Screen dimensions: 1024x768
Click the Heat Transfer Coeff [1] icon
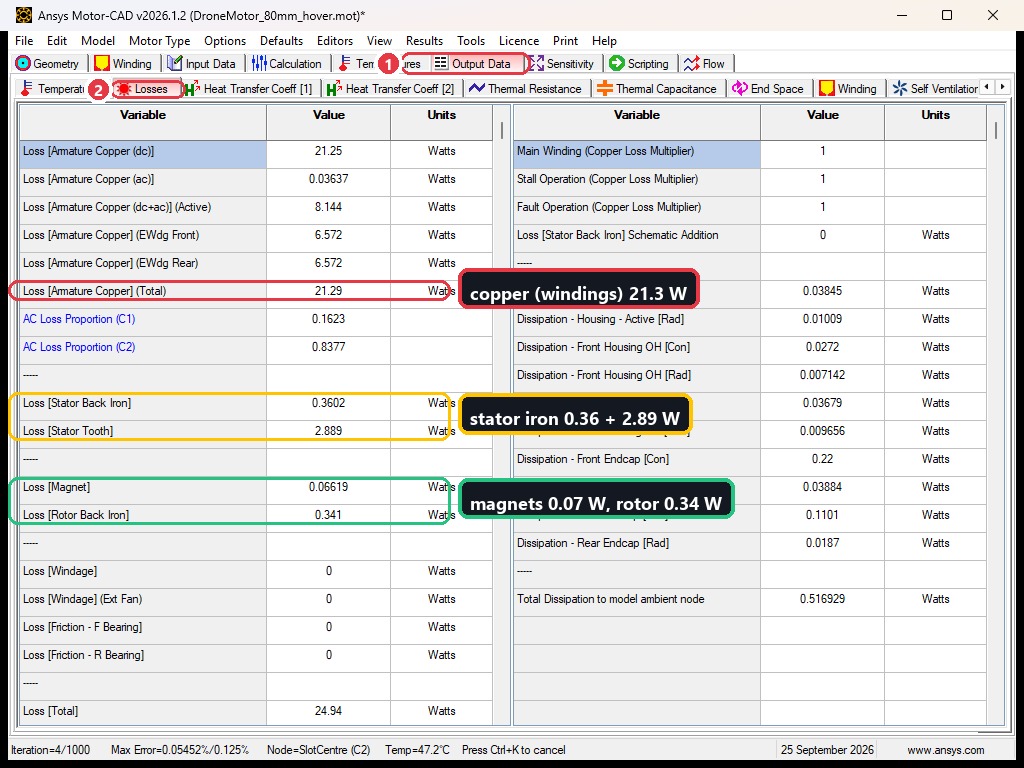(x=191, y=89)
